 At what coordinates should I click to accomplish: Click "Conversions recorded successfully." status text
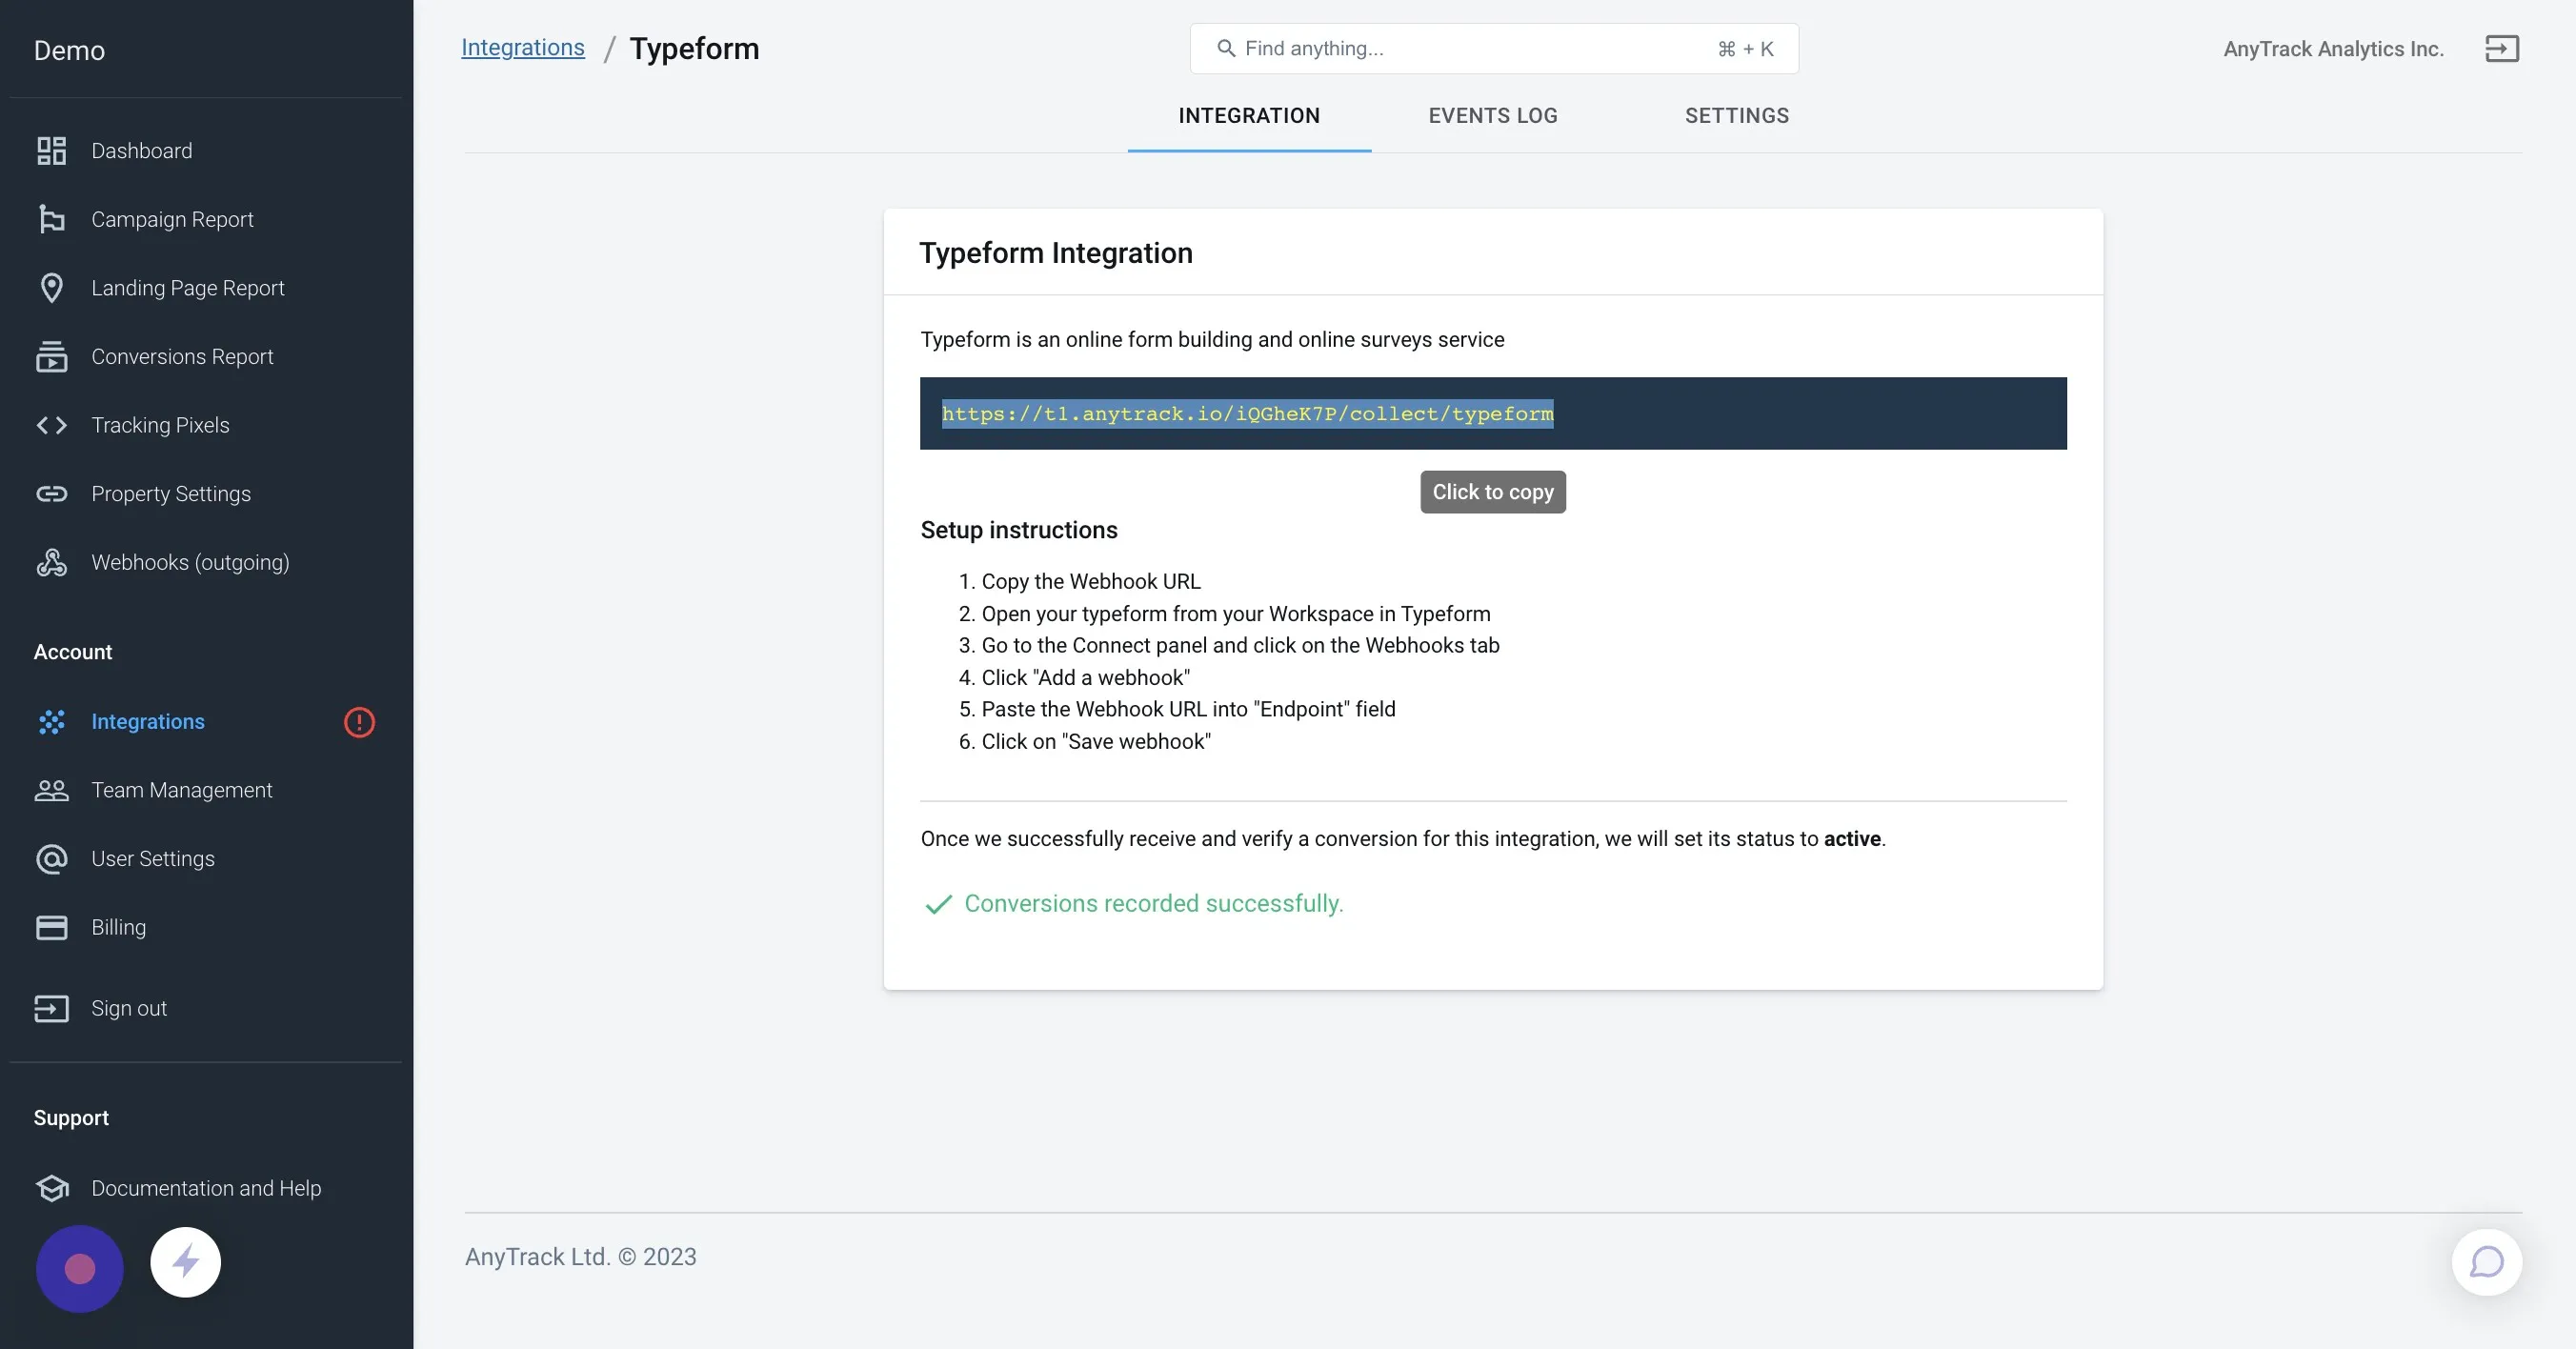click(1153, 904)
